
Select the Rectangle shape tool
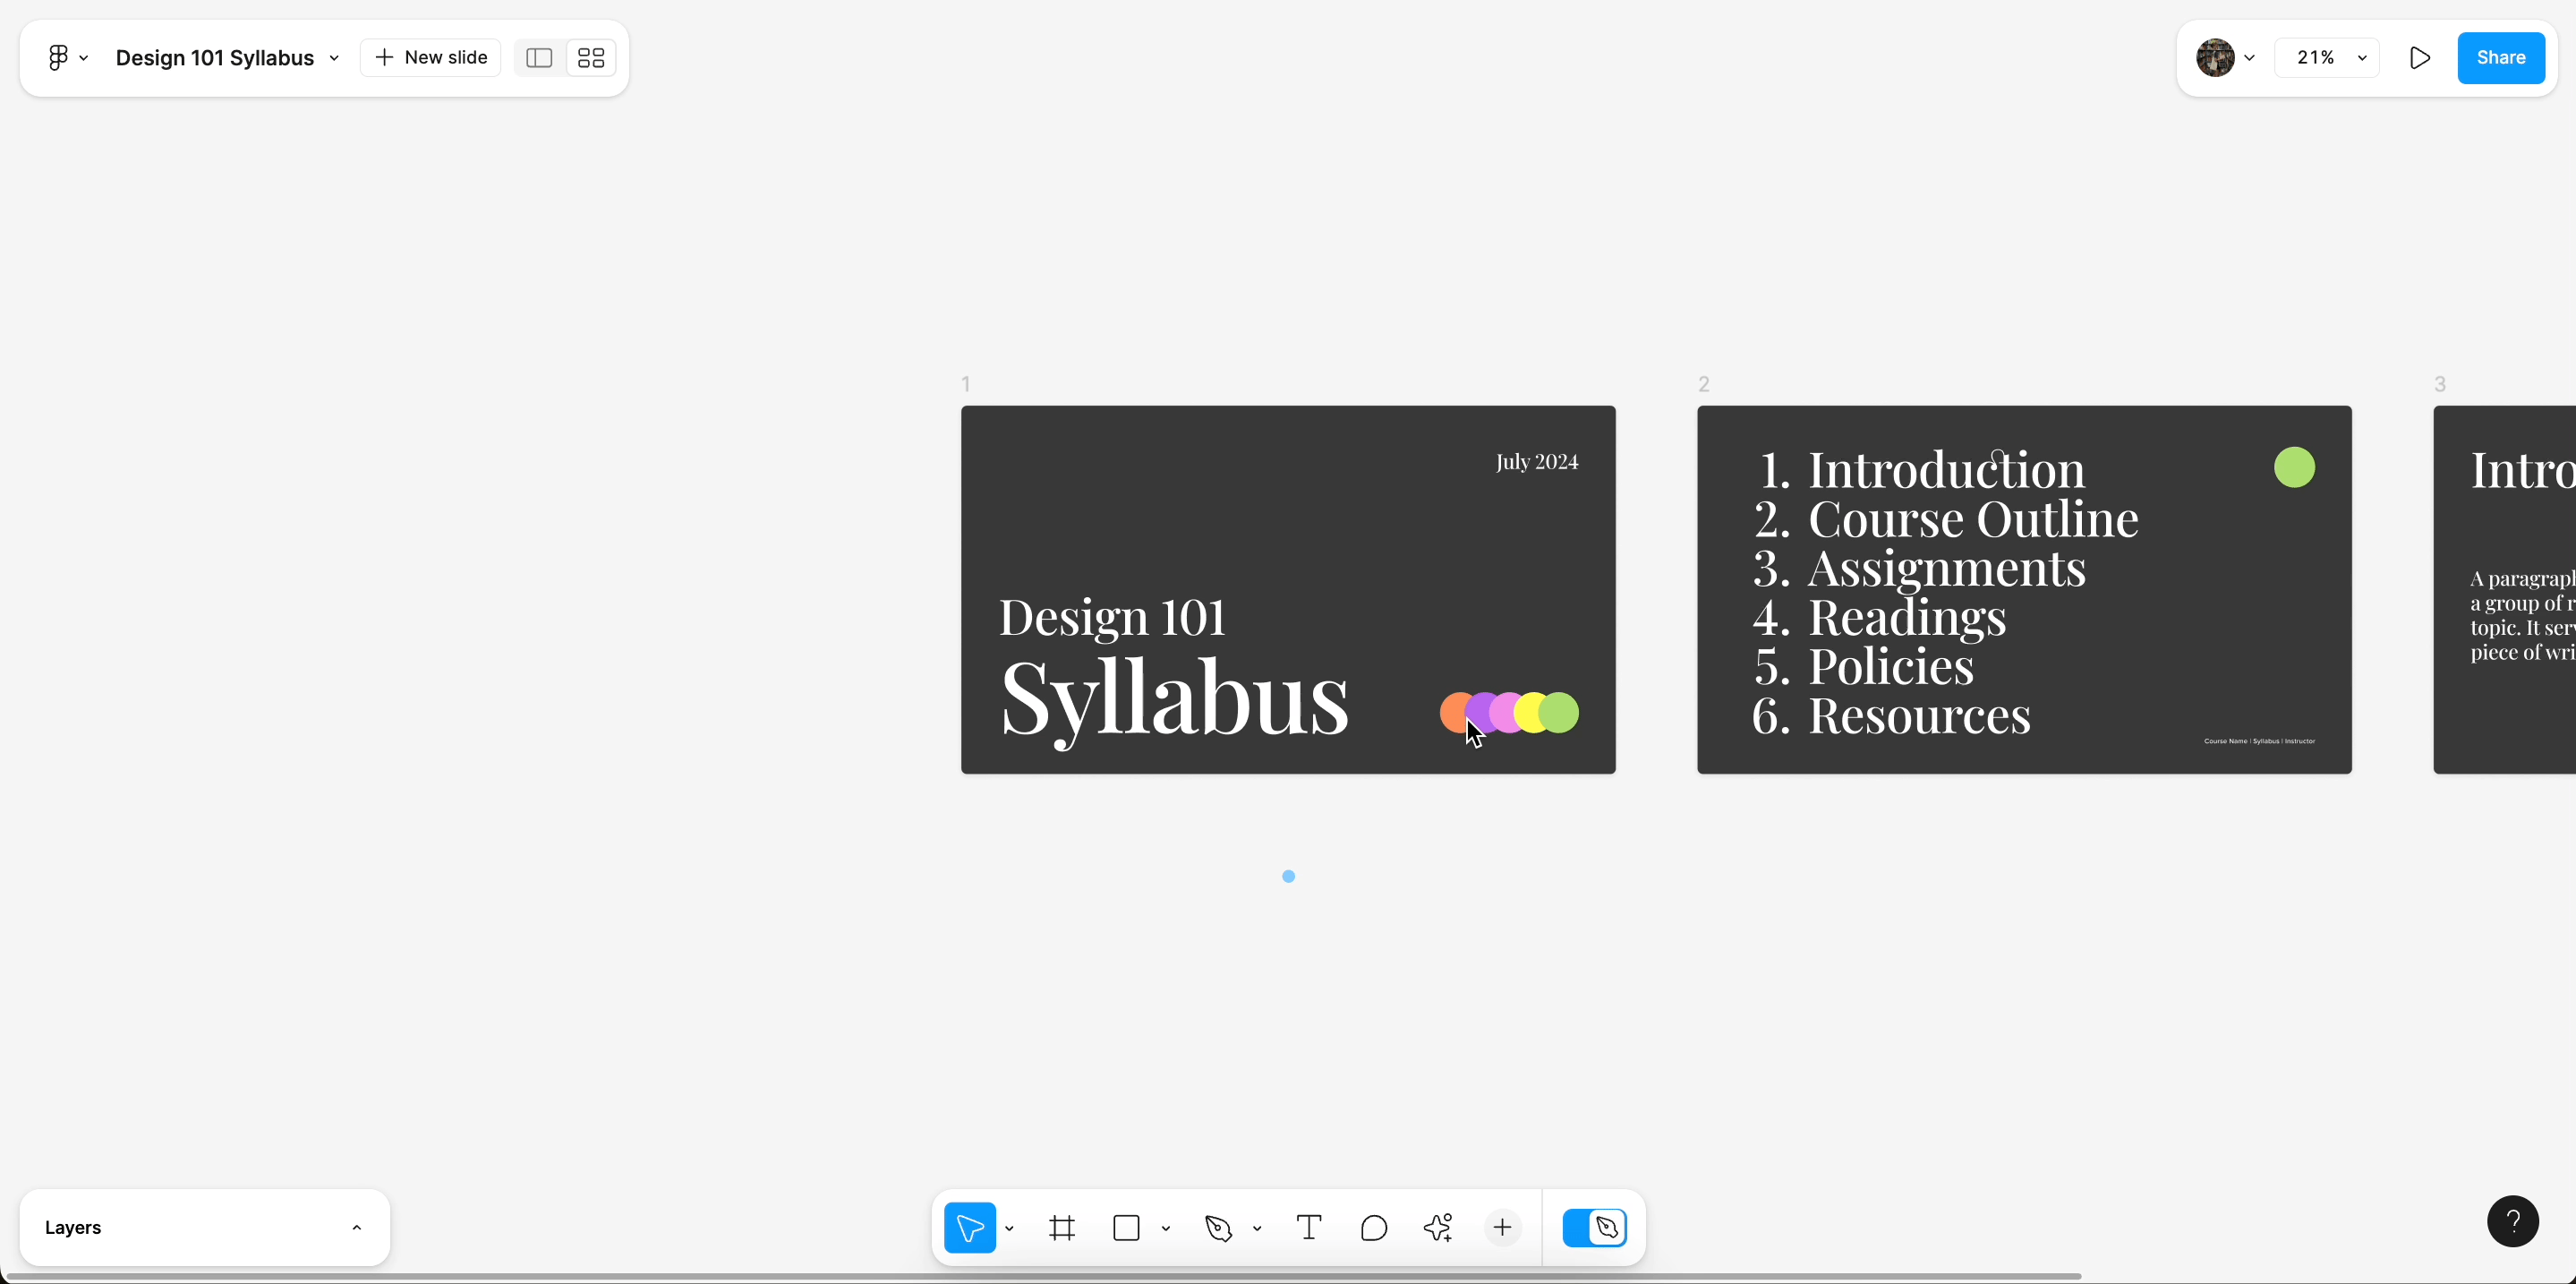pos(1127,1227)
